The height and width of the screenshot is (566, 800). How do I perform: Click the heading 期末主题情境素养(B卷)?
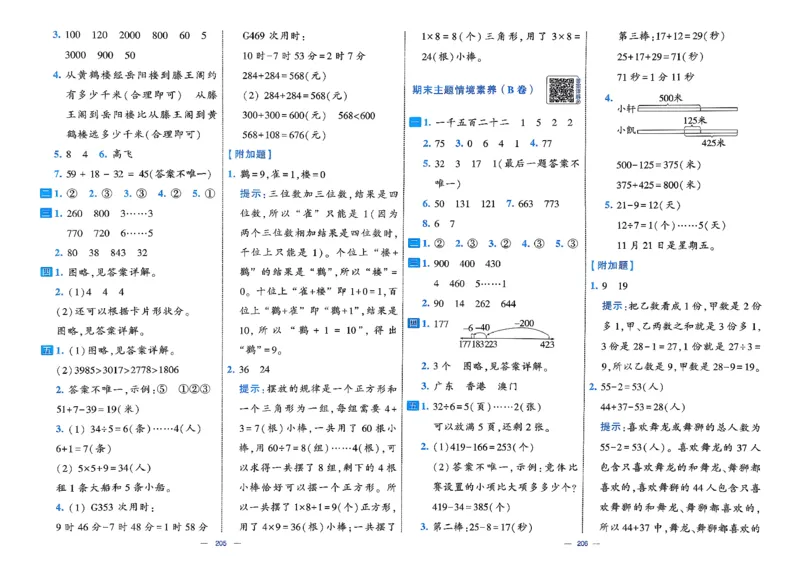click(x=472, y=90)
